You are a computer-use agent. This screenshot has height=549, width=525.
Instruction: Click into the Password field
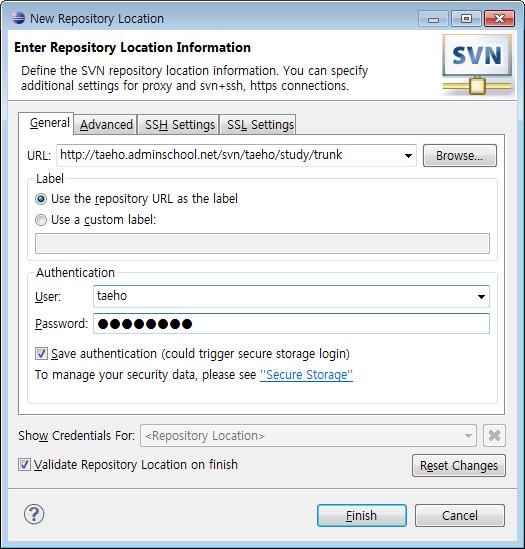pos(291,324)
